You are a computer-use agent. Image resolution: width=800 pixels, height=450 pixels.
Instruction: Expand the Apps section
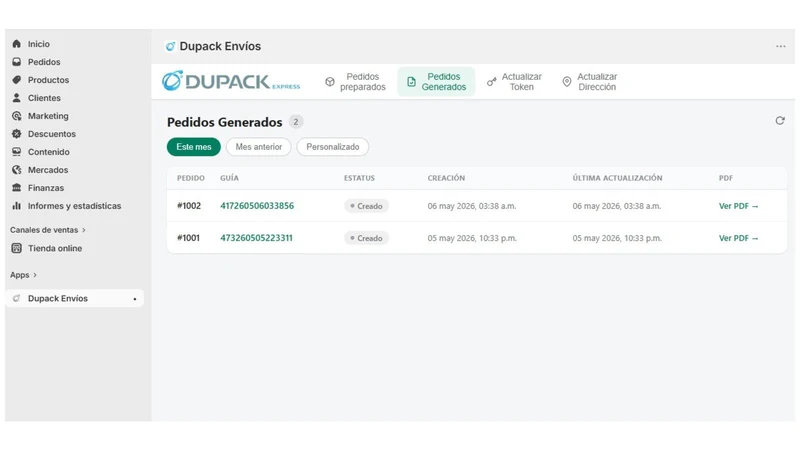23,275
